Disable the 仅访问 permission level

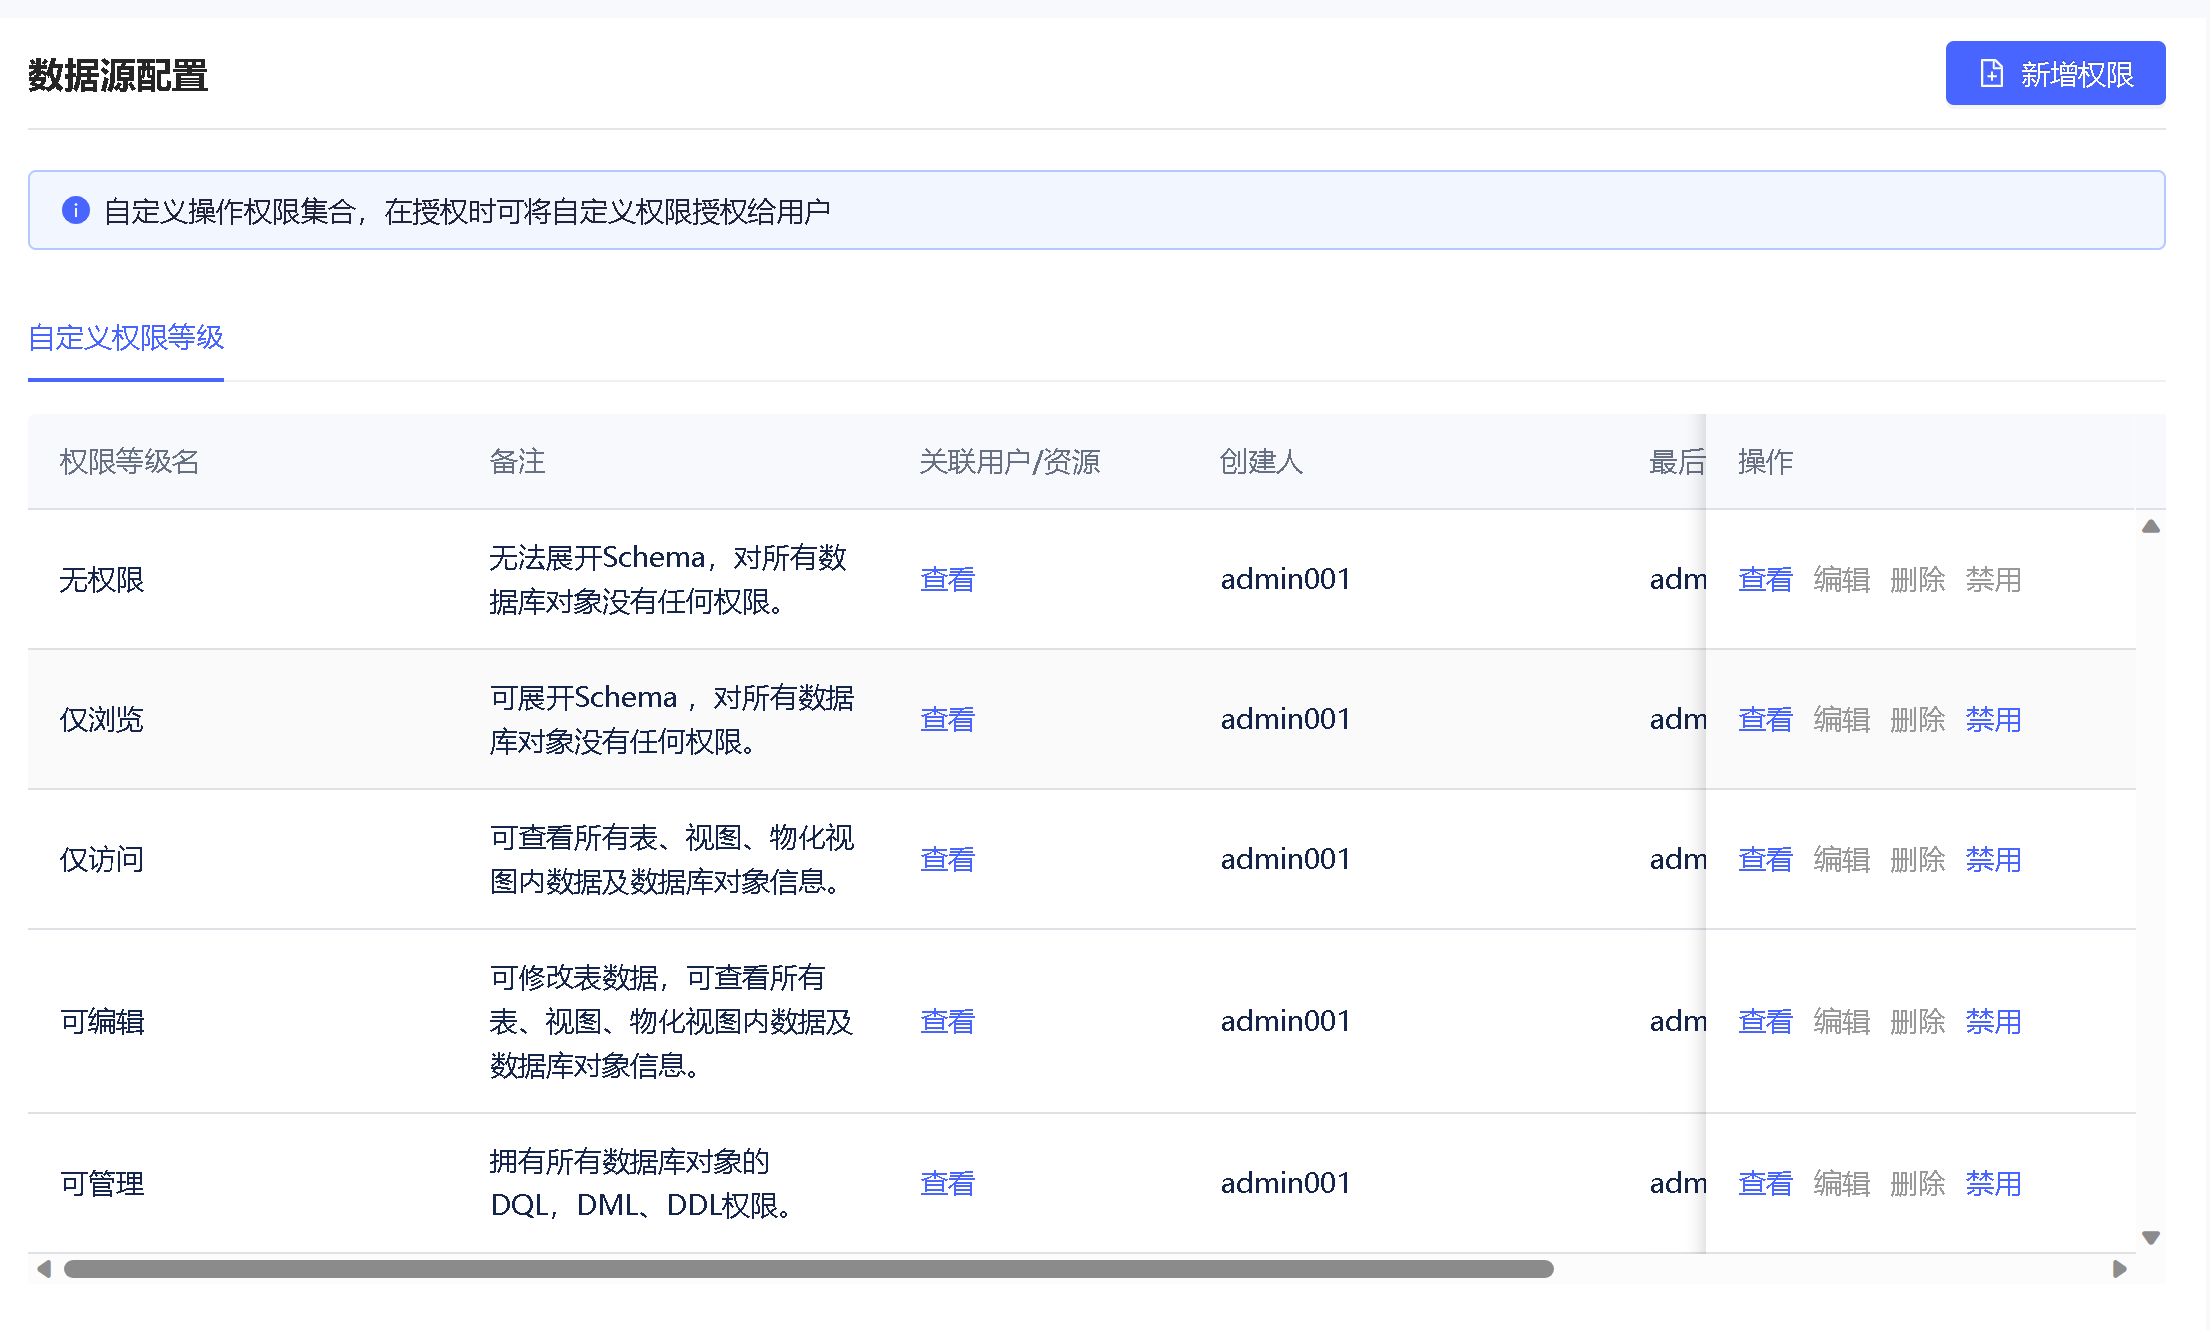[1993, 860]
